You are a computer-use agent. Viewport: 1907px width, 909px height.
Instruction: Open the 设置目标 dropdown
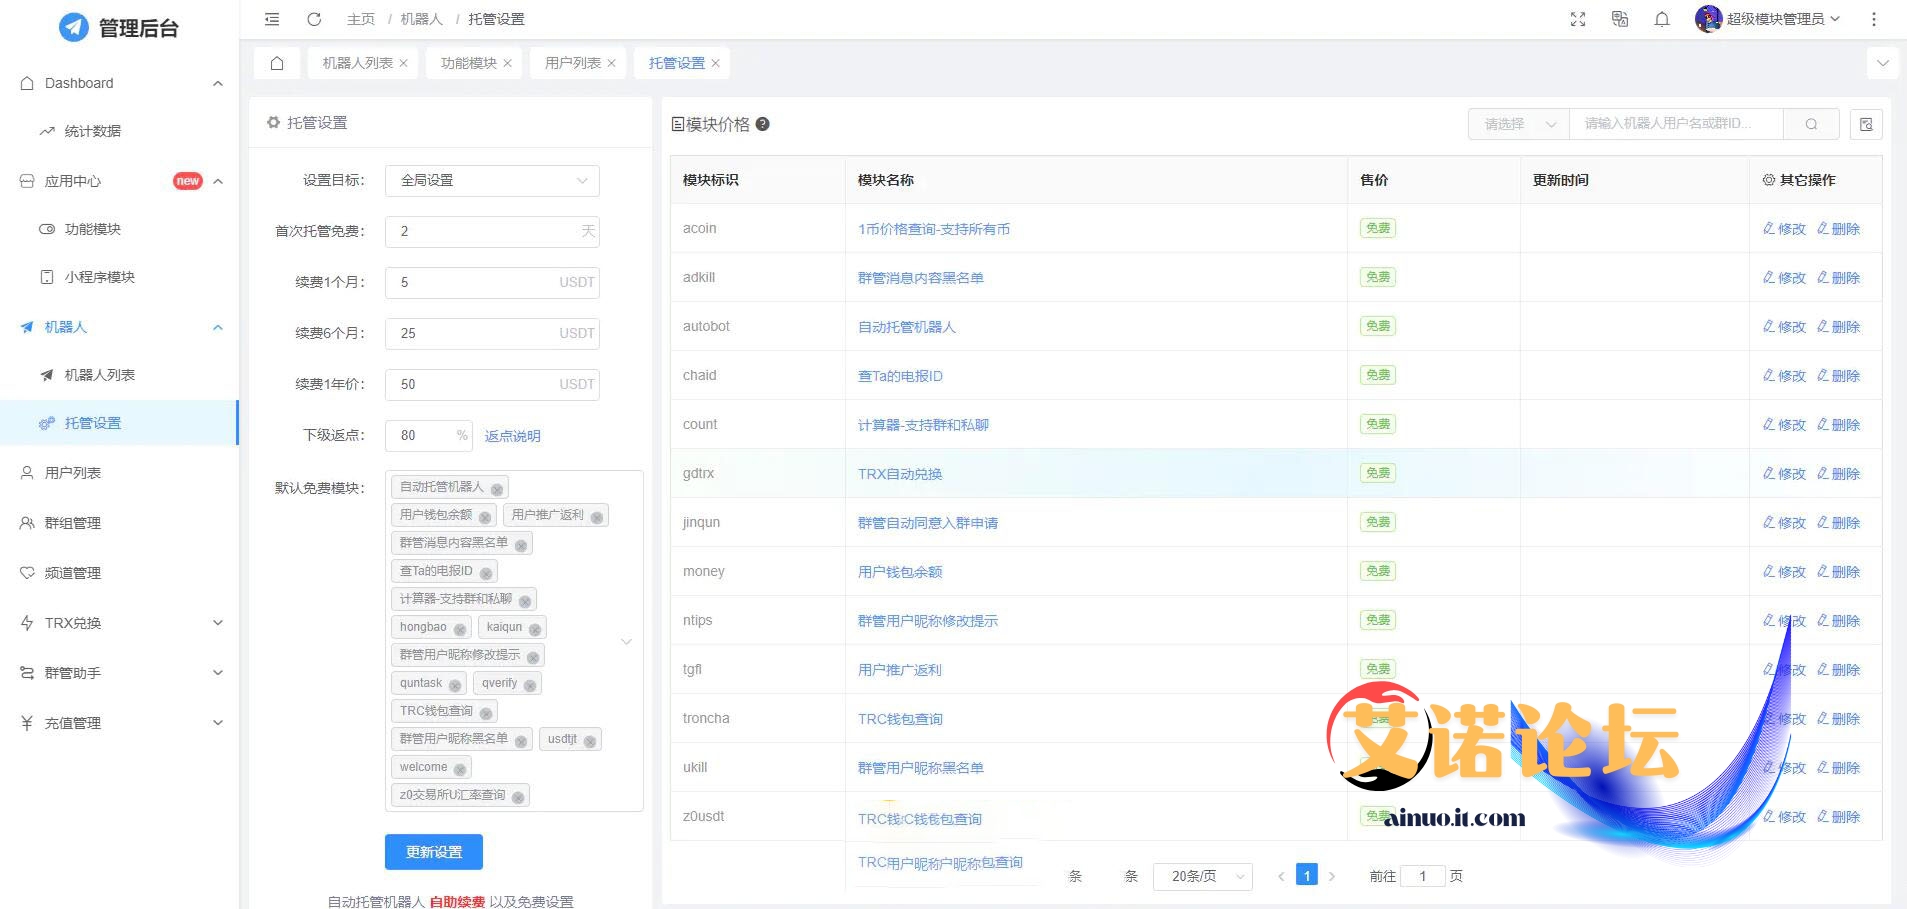click(492, 181)
